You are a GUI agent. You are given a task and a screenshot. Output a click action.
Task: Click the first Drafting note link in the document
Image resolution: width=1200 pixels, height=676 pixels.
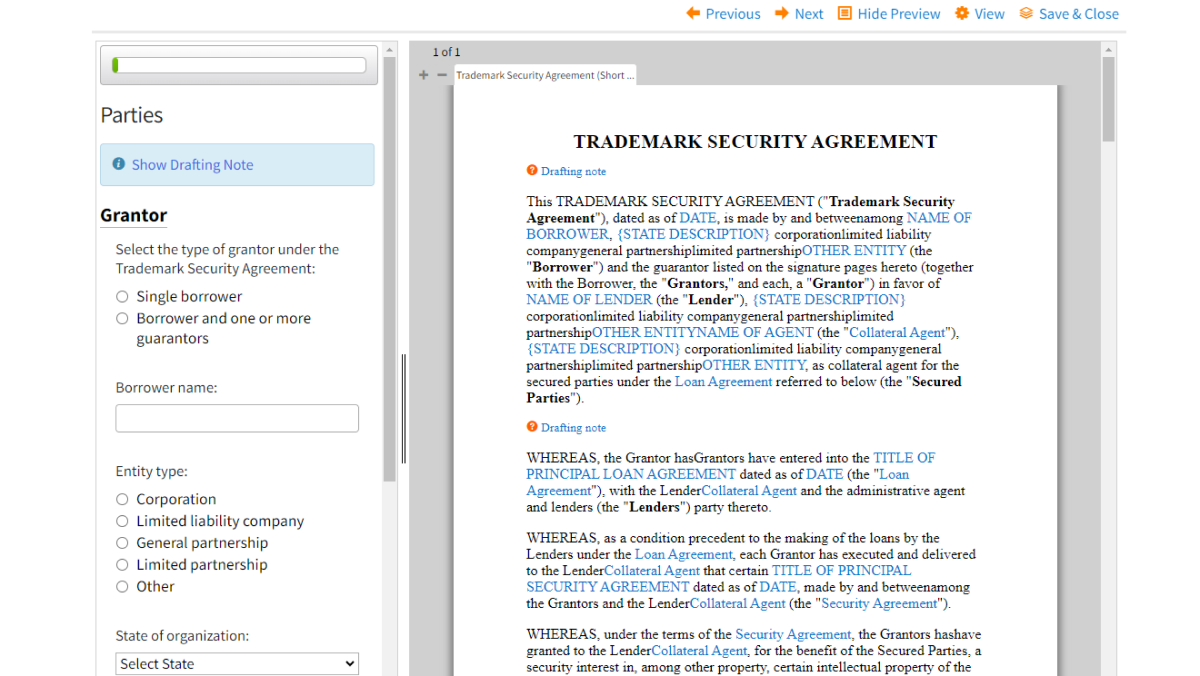(573, 171)
